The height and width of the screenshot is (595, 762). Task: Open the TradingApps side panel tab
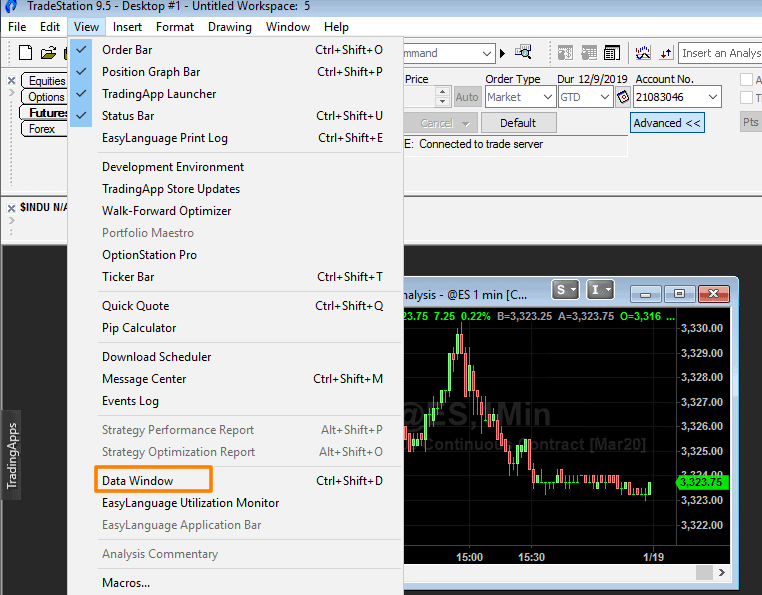tap(11, 455)
